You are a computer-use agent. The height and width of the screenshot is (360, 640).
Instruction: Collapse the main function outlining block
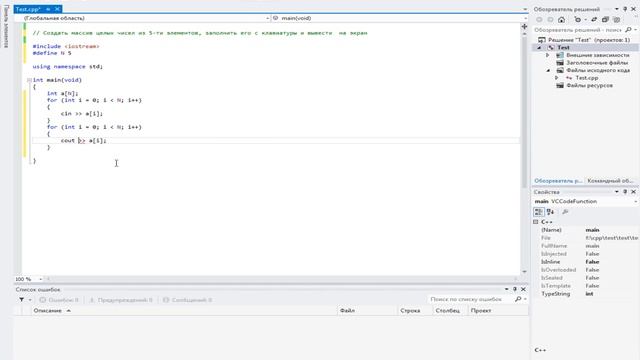pos(29,80)
